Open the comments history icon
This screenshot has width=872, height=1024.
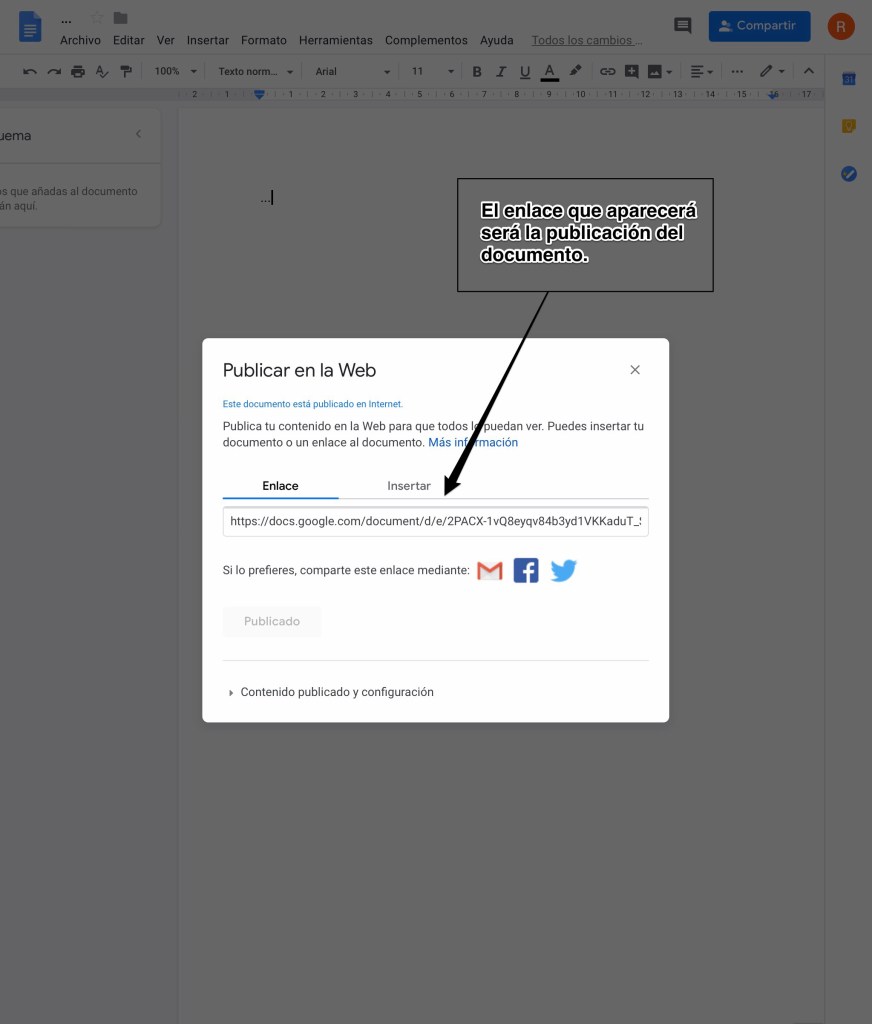[683, 26]
